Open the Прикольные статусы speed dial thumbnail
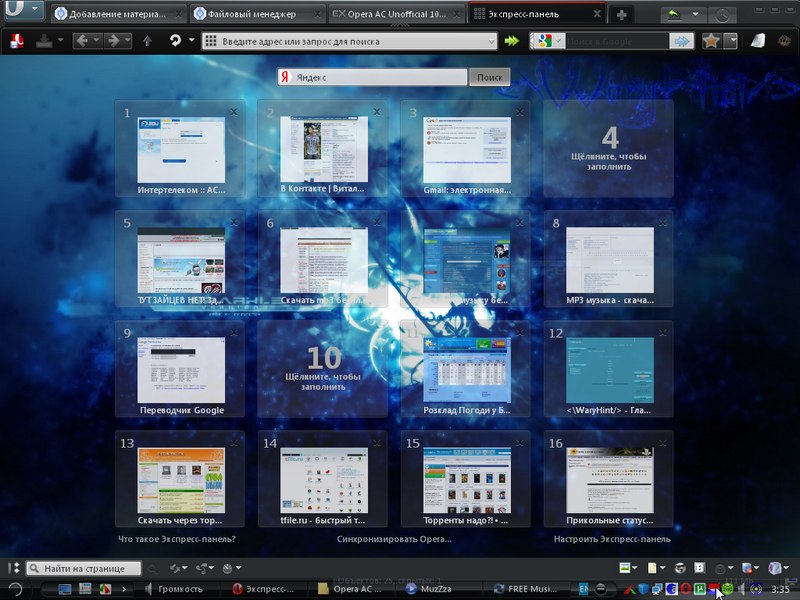Image resolution: width=800 pixels, height=600 pixels. 608,479
